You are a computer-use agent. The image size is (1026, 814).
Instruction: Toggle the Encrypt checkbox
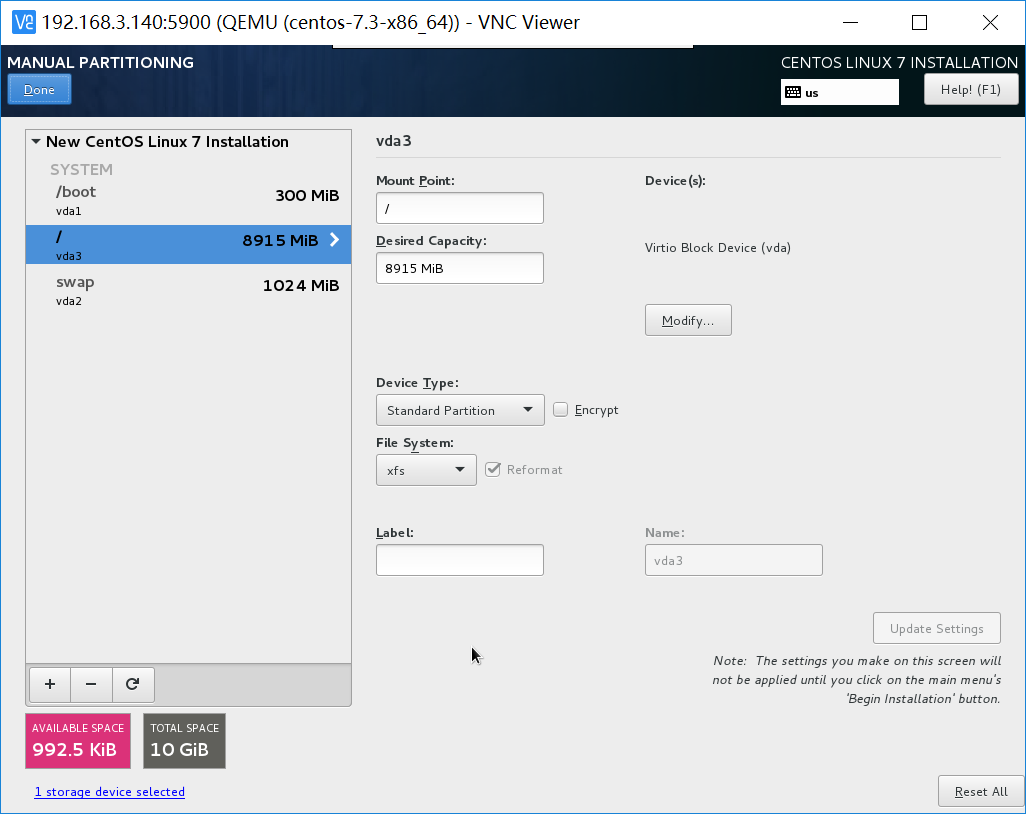pos(560,410)
